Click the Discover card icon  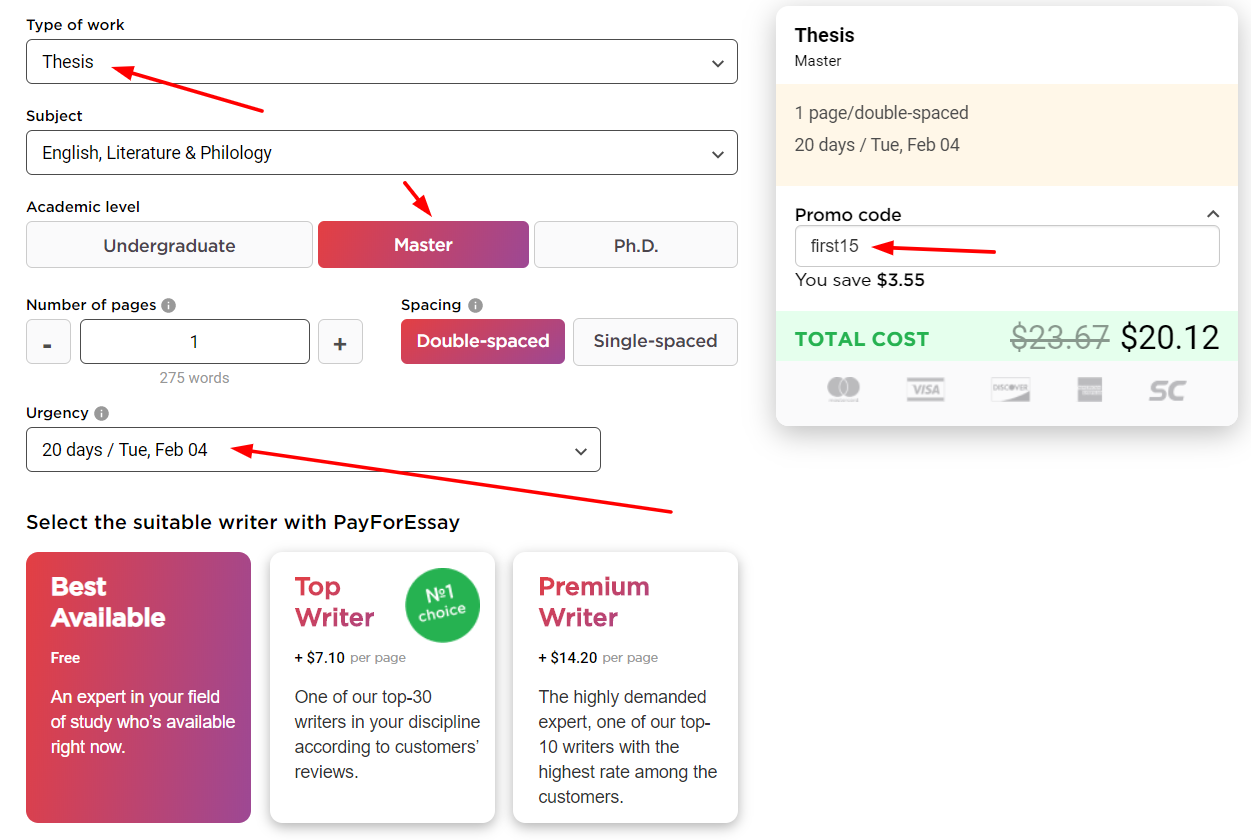click(1009, 389)
